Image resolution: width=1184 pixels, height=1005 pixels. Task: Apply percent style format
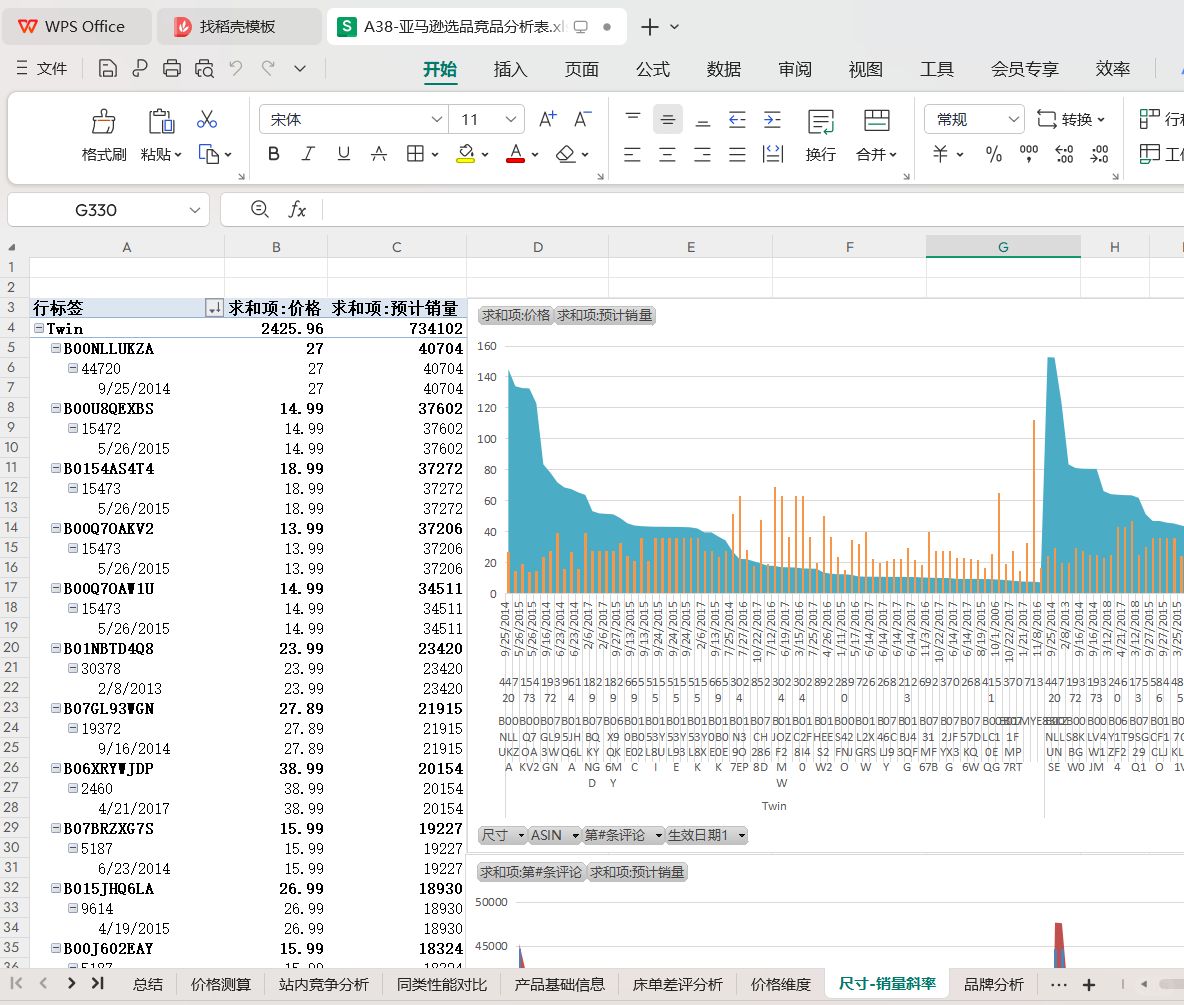coord(994,155)
